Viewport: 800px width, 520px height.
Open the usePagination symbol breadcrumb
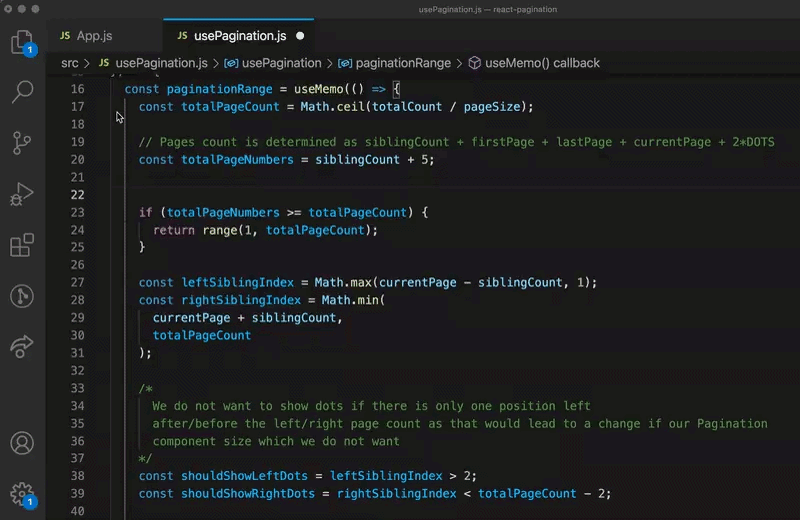[x=282, y=63]
